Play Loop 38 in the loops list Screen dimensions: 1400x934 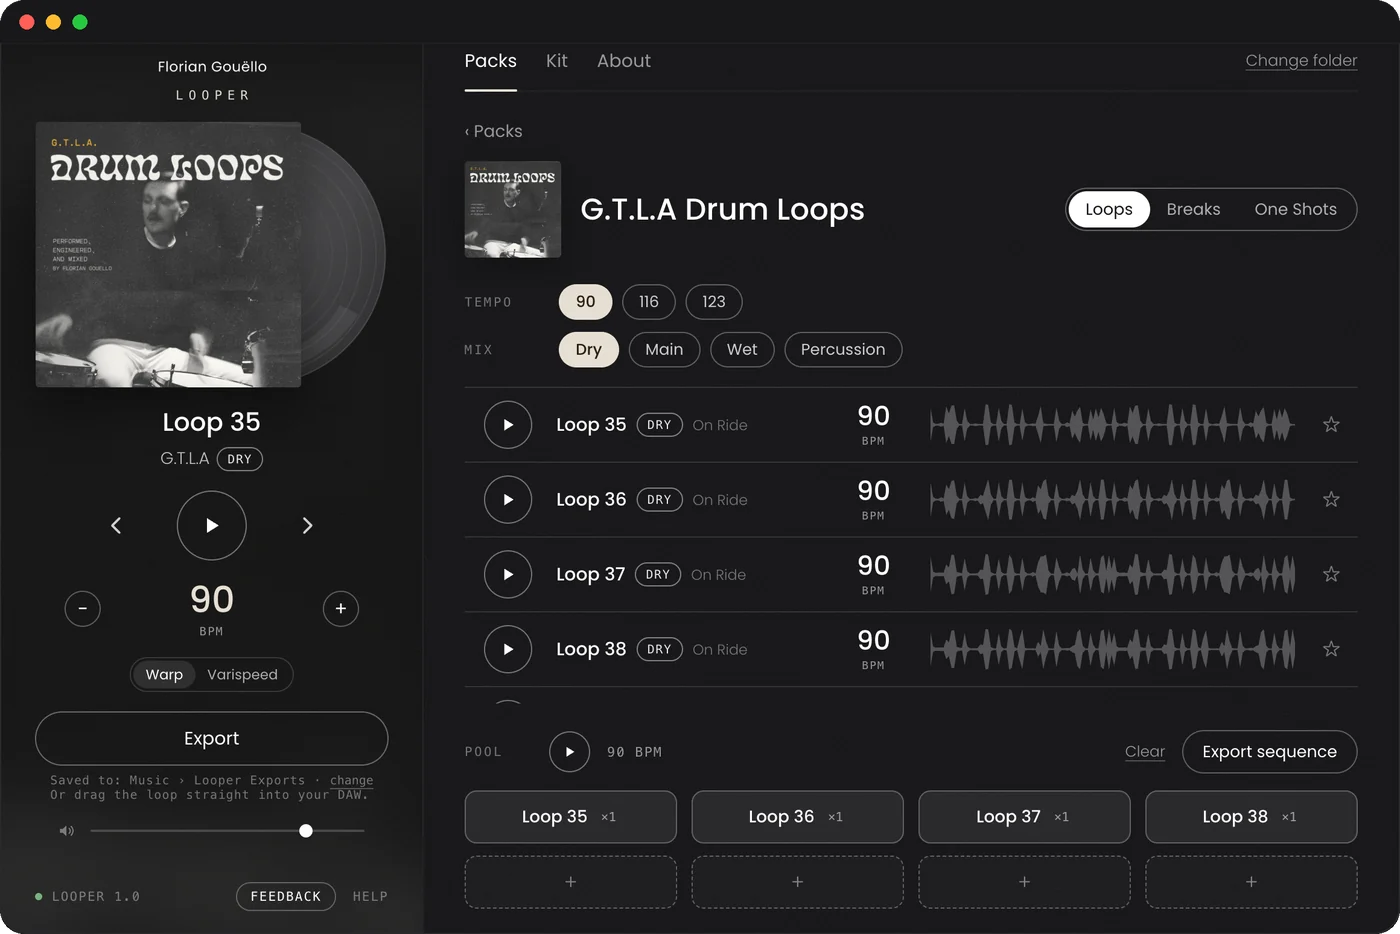pyautogui.click(x=508, y=650)
